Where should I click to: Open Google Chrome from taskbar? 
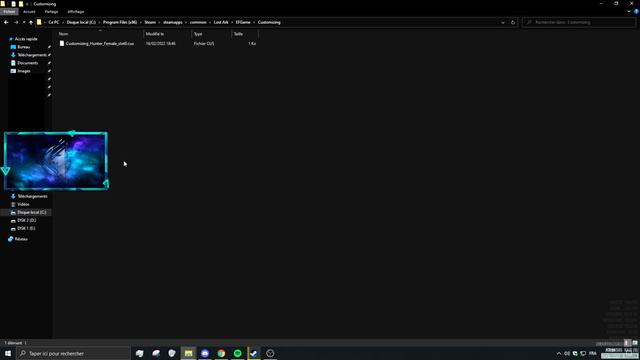click(x=221, y=353)
